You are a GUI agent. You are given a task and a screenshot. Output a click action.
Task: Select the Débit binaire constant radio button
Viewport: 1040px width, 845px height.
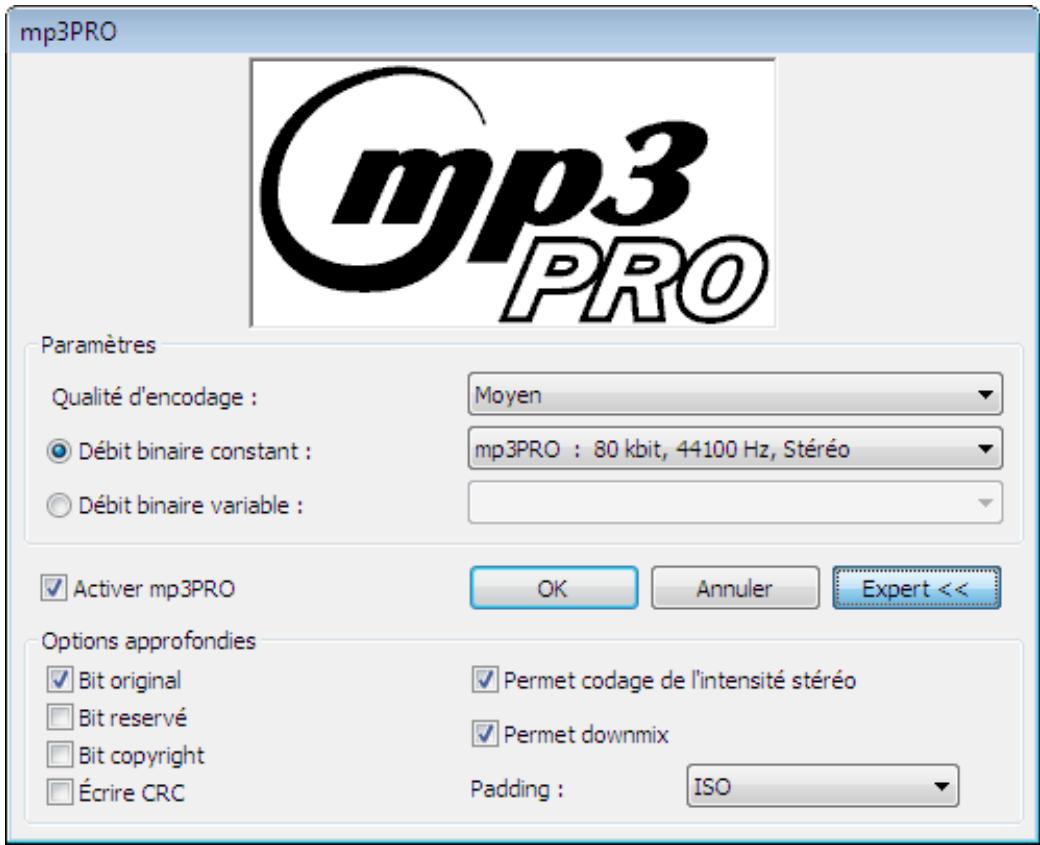pyautogui.click(x=59, y=452)
